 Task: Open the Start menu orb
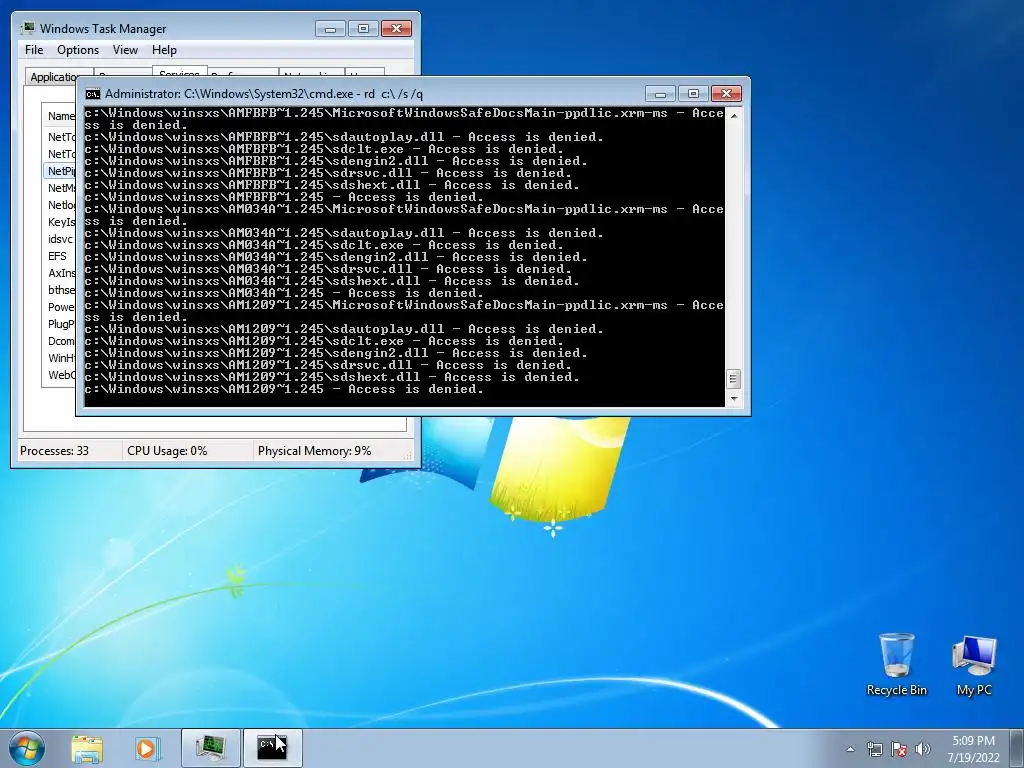27,748
